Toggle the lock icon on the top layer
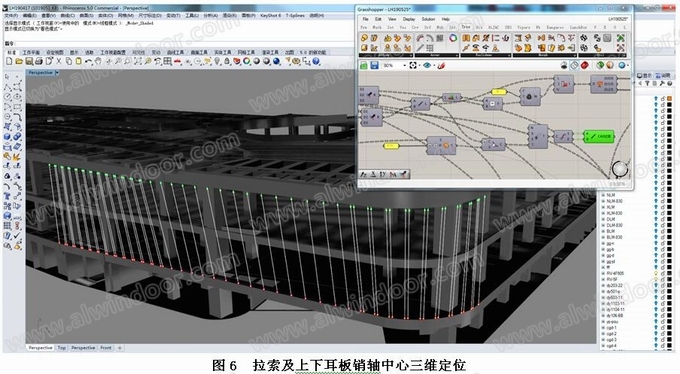The image size is (680, 374). tap(663, 99)
